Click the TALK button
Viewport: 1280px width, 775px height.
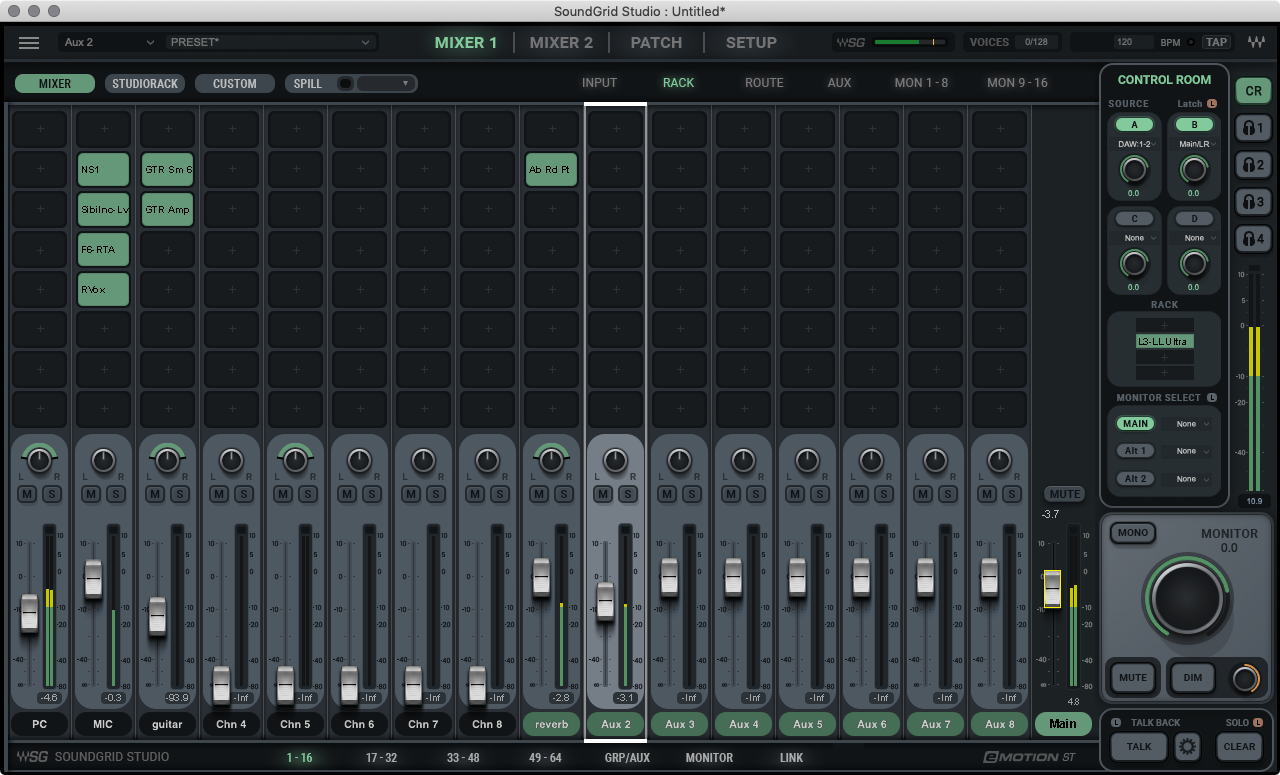click(1139, 746)
